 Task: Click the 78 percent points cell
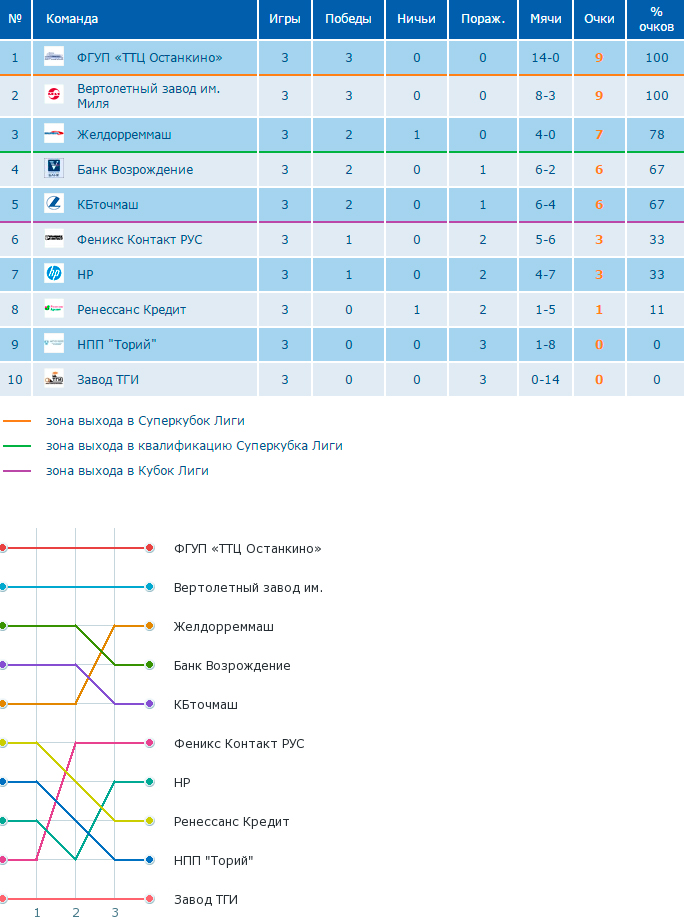656,134
